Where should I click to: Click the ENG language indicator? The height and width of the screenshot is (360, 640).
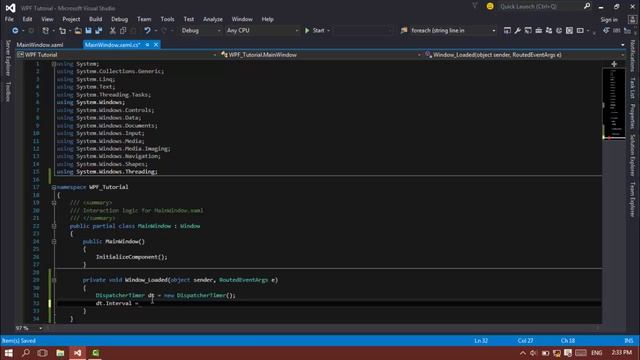click(596, 353)
